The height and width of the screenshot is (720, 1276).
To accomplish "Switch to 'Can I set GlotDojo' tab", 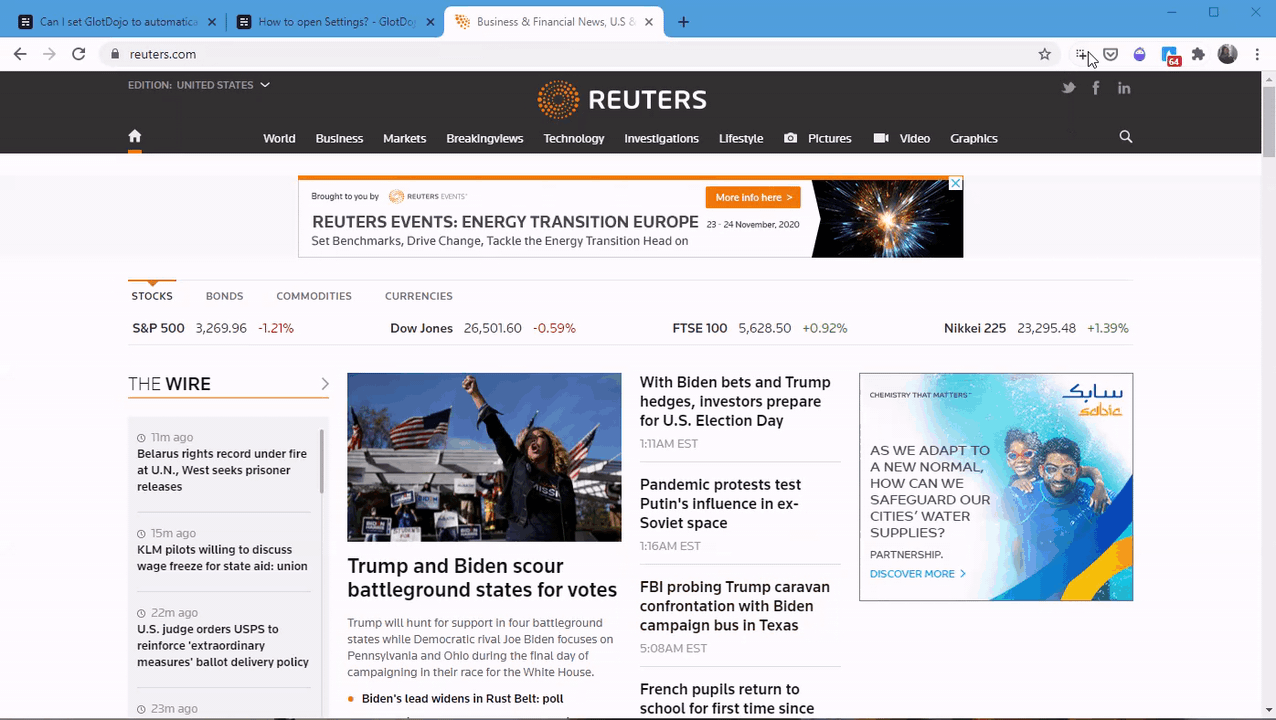I will coord(117,22).
